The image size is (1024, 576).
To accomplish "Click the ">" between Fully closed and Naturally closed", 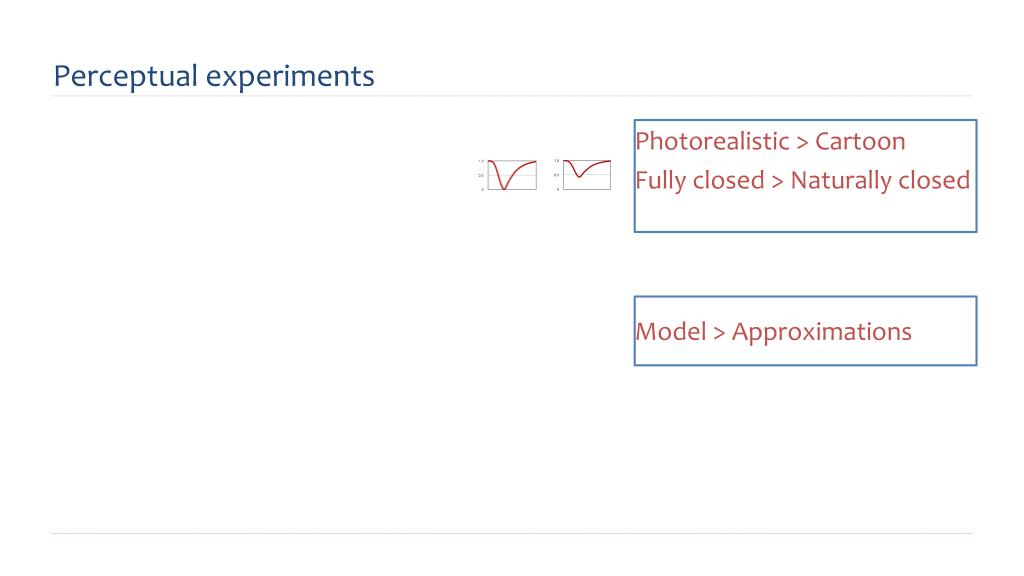I will pos(777,182).
